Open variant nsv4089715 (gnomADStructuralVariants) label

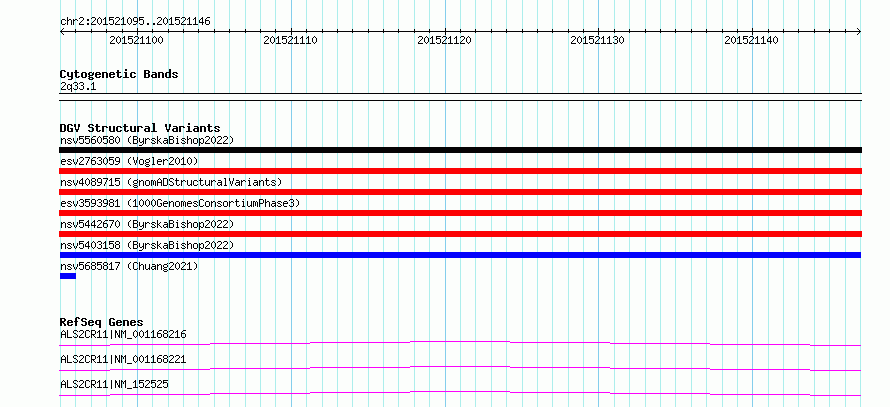click(x=171, y=182)
